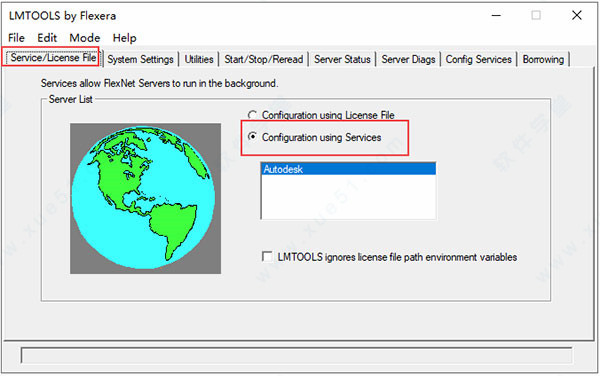Minimize the LMTOOLS window
This screenshot has width=600, height=376.
tap(496, 15)
